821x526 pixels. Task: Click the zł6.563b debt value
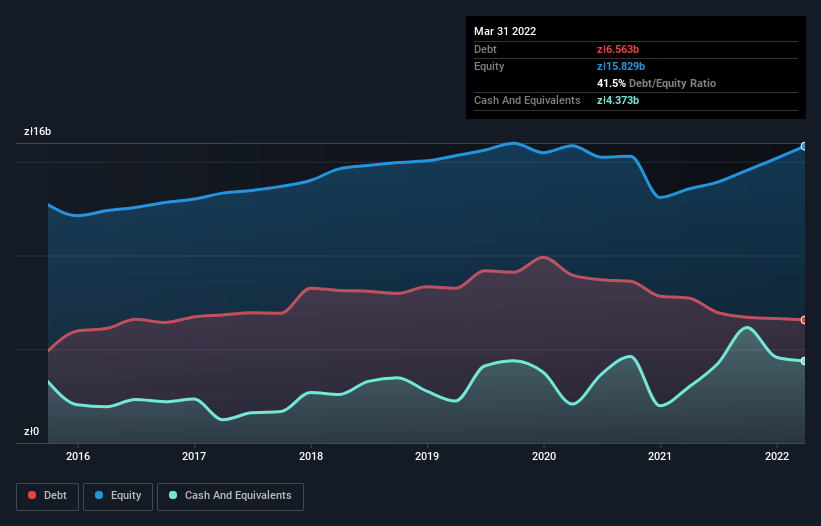pos(618,49)
